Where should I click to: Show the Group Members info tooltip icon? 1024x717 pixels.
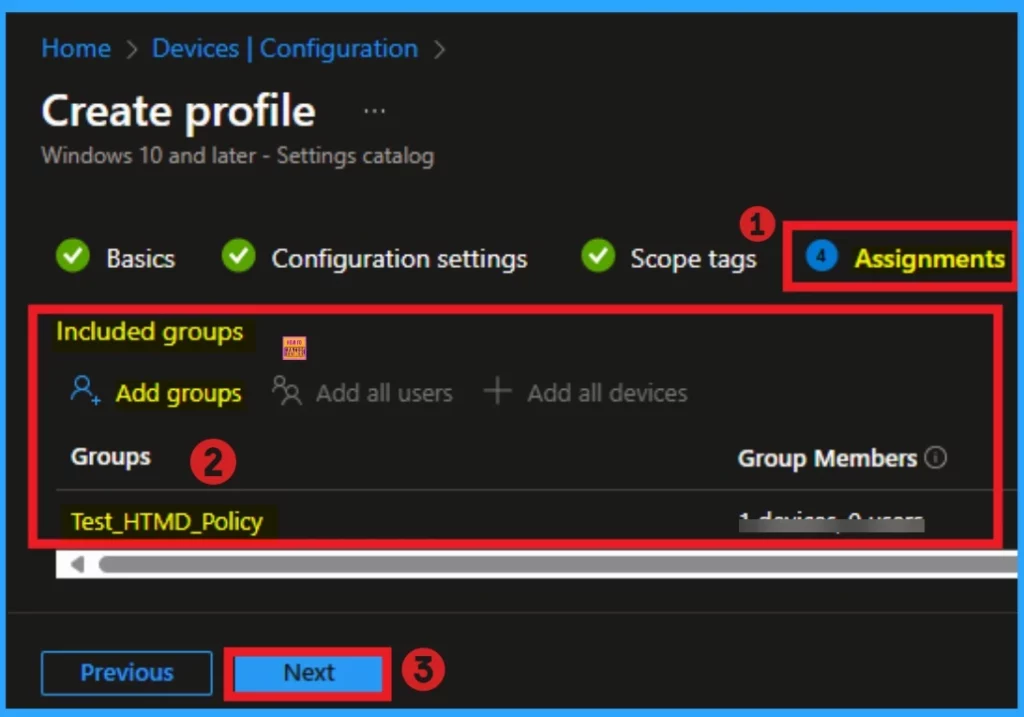click(x=935, y=457)
